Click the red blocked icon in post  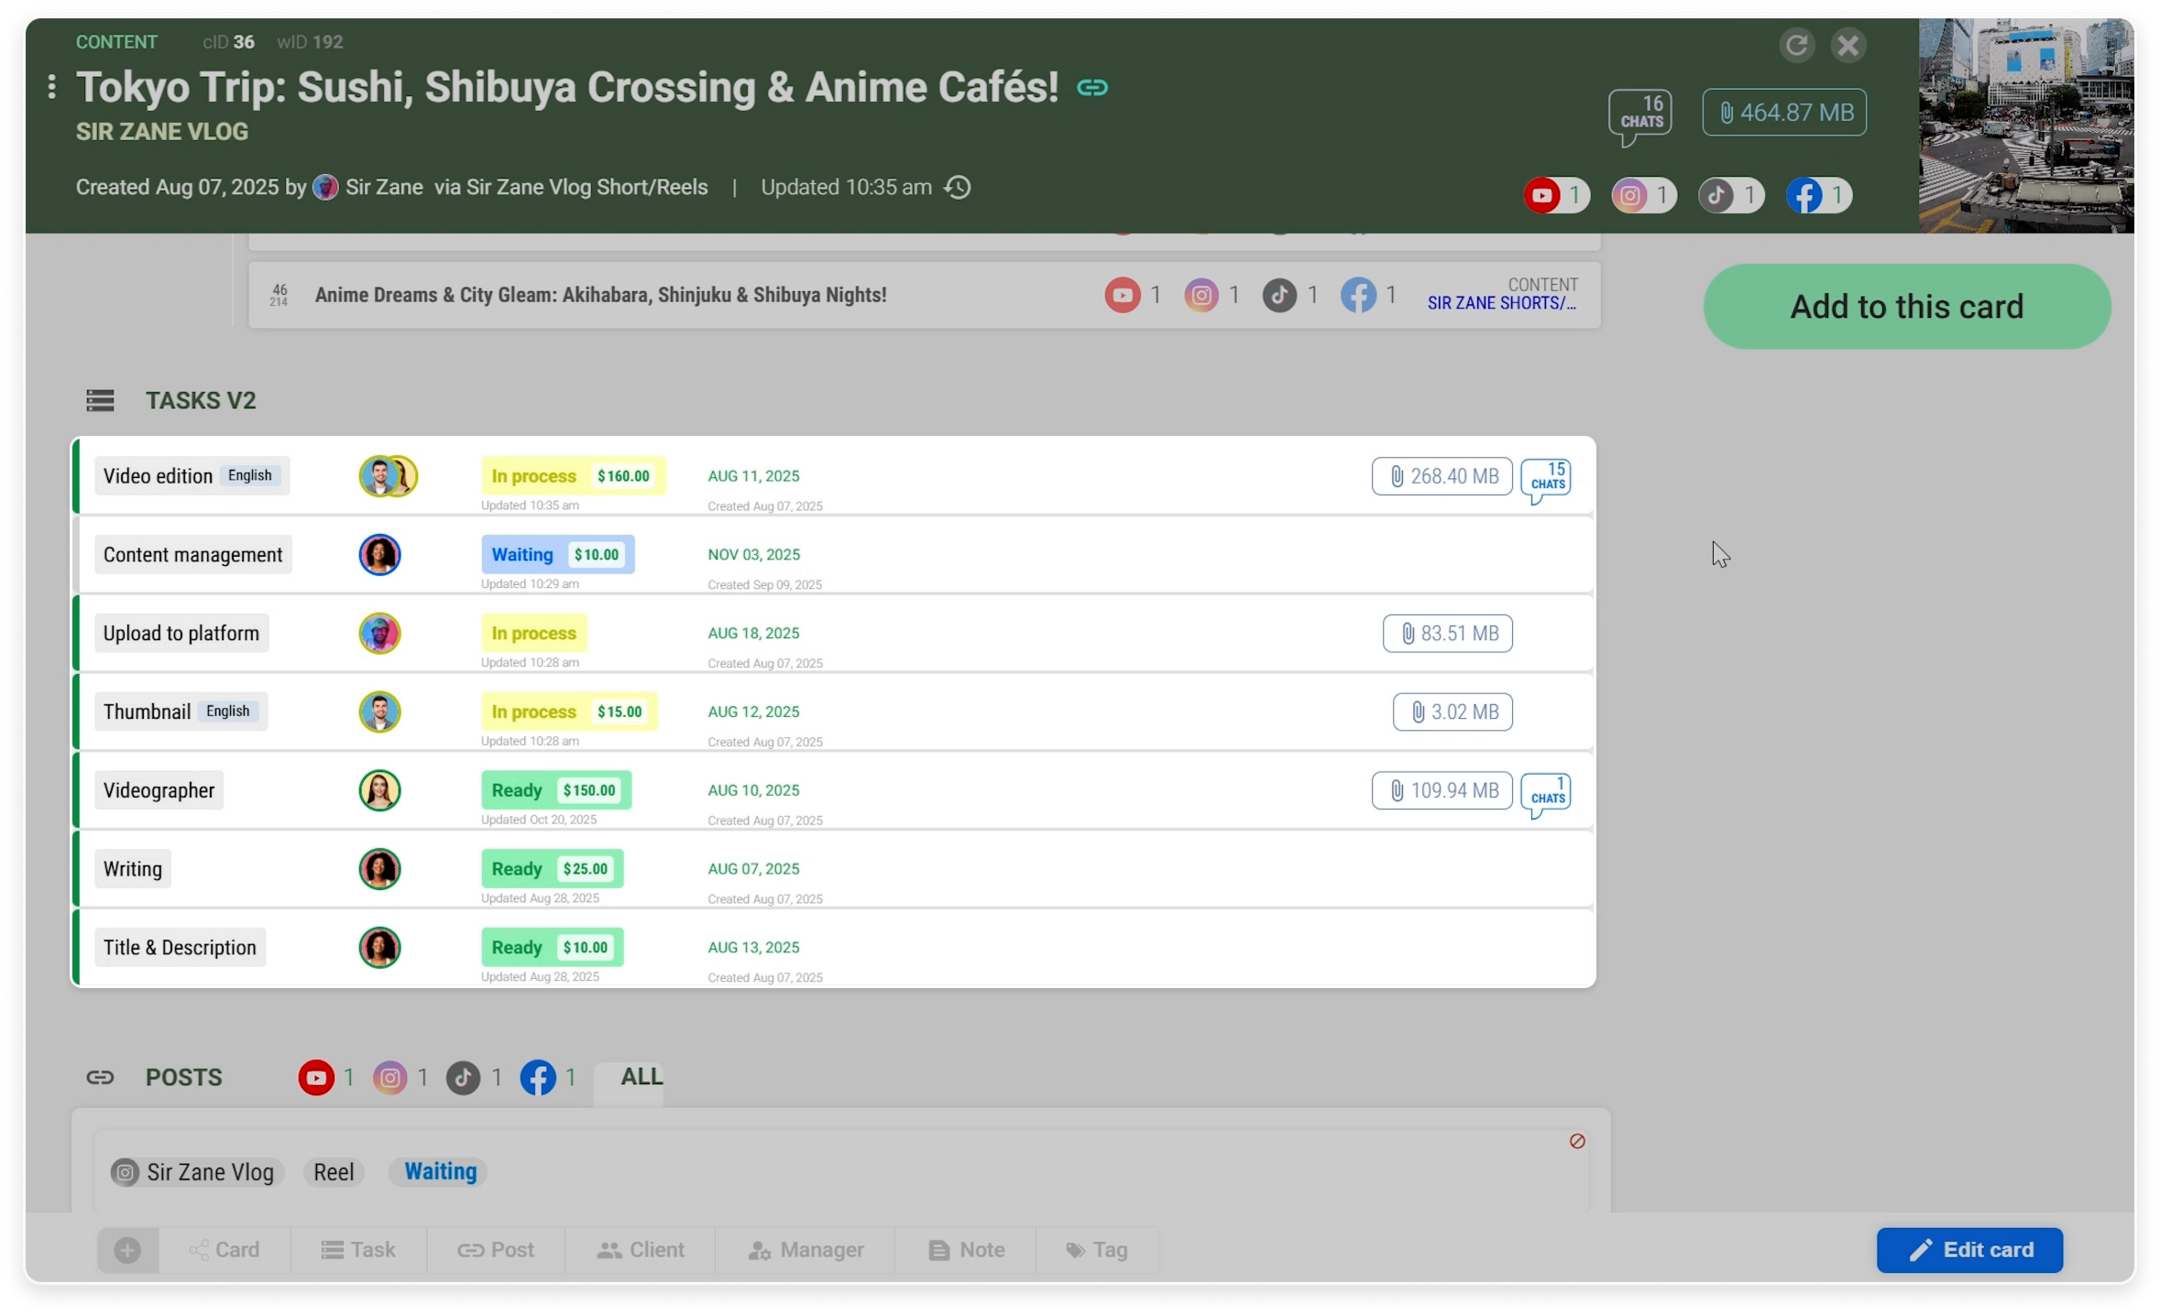tap(1577, 1141)
